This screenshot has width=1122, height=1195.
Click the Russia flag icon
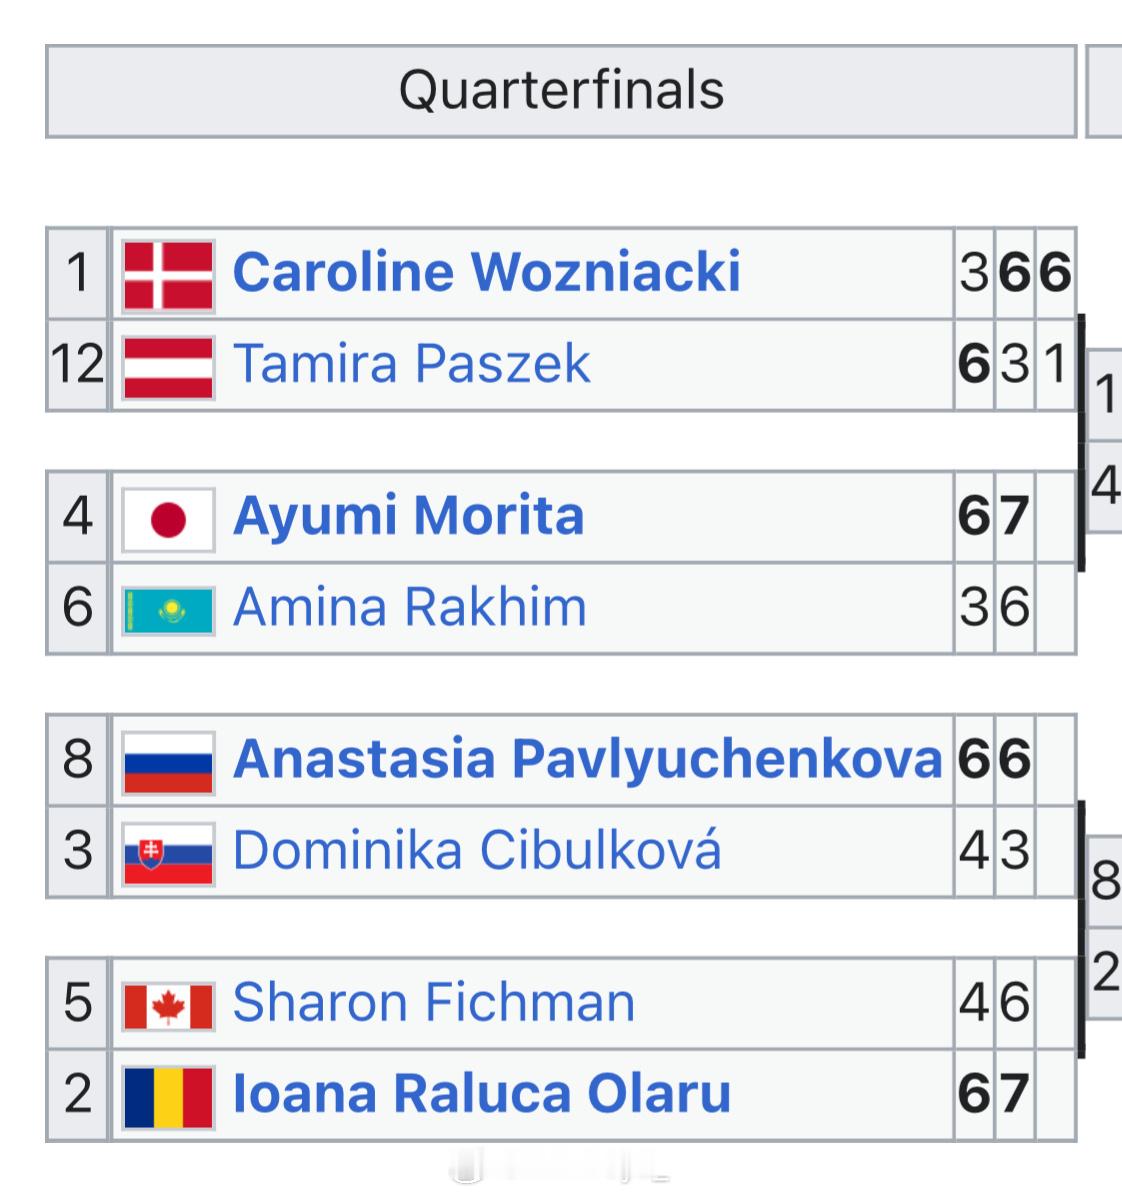pos(168,763)
